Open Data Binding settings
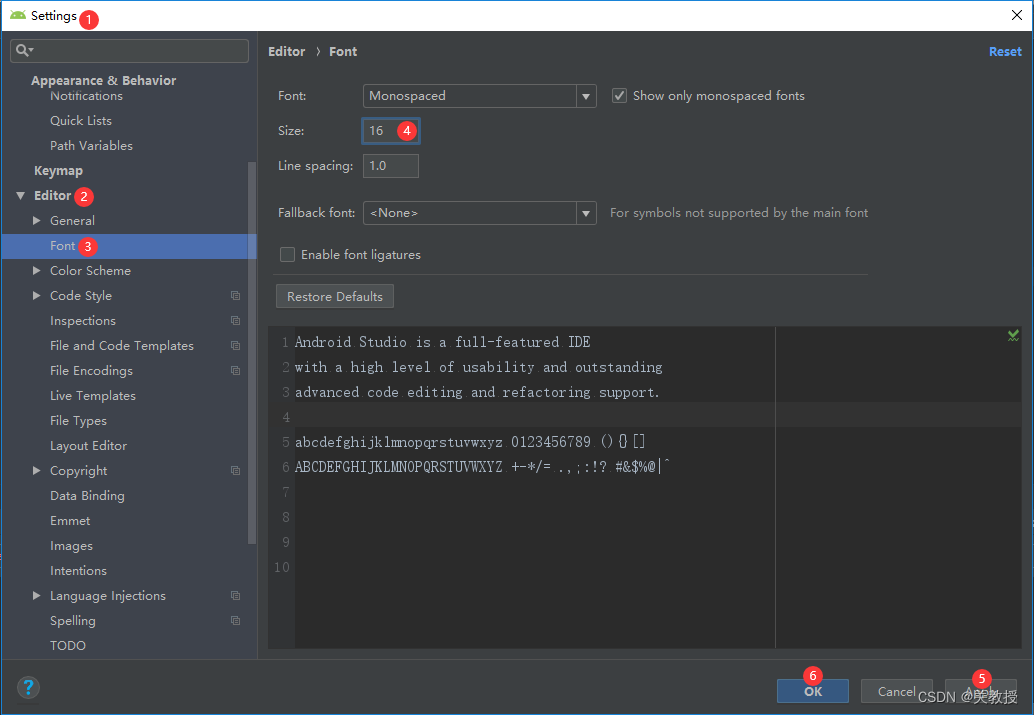1034x715 pixels. click(x=87, y=496)
